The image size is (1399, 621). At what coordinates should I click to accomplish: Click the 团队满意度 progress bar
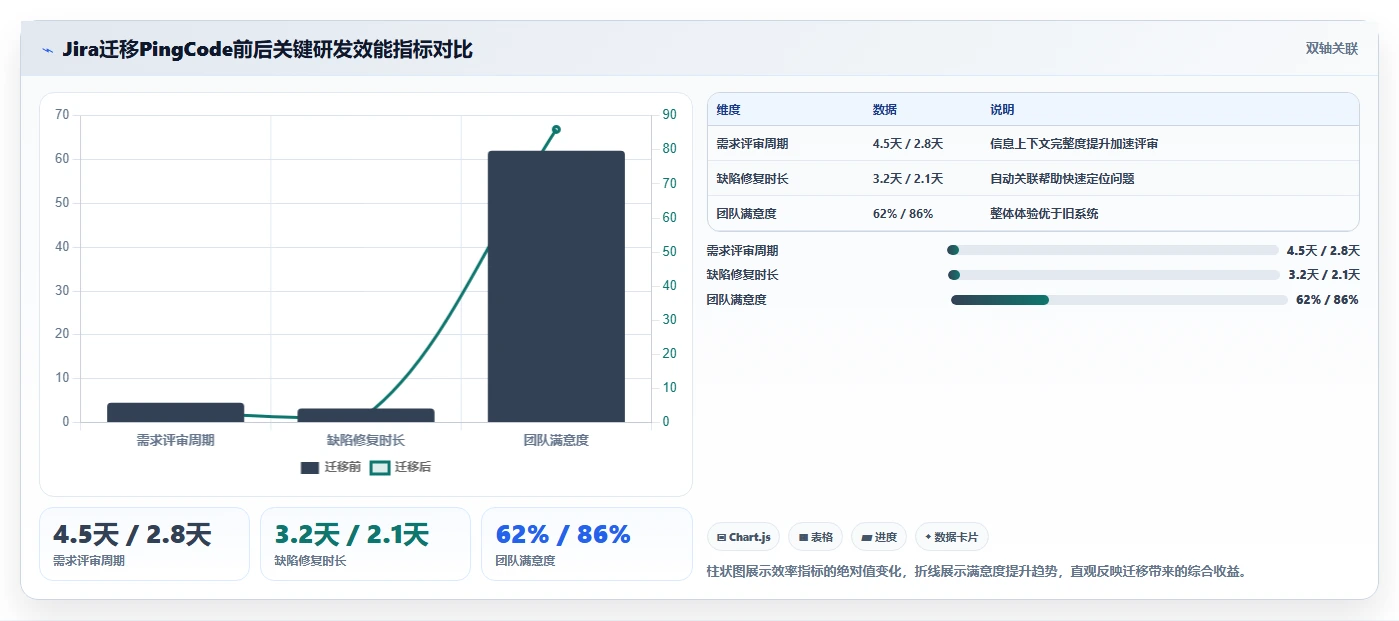[1119, 300]
